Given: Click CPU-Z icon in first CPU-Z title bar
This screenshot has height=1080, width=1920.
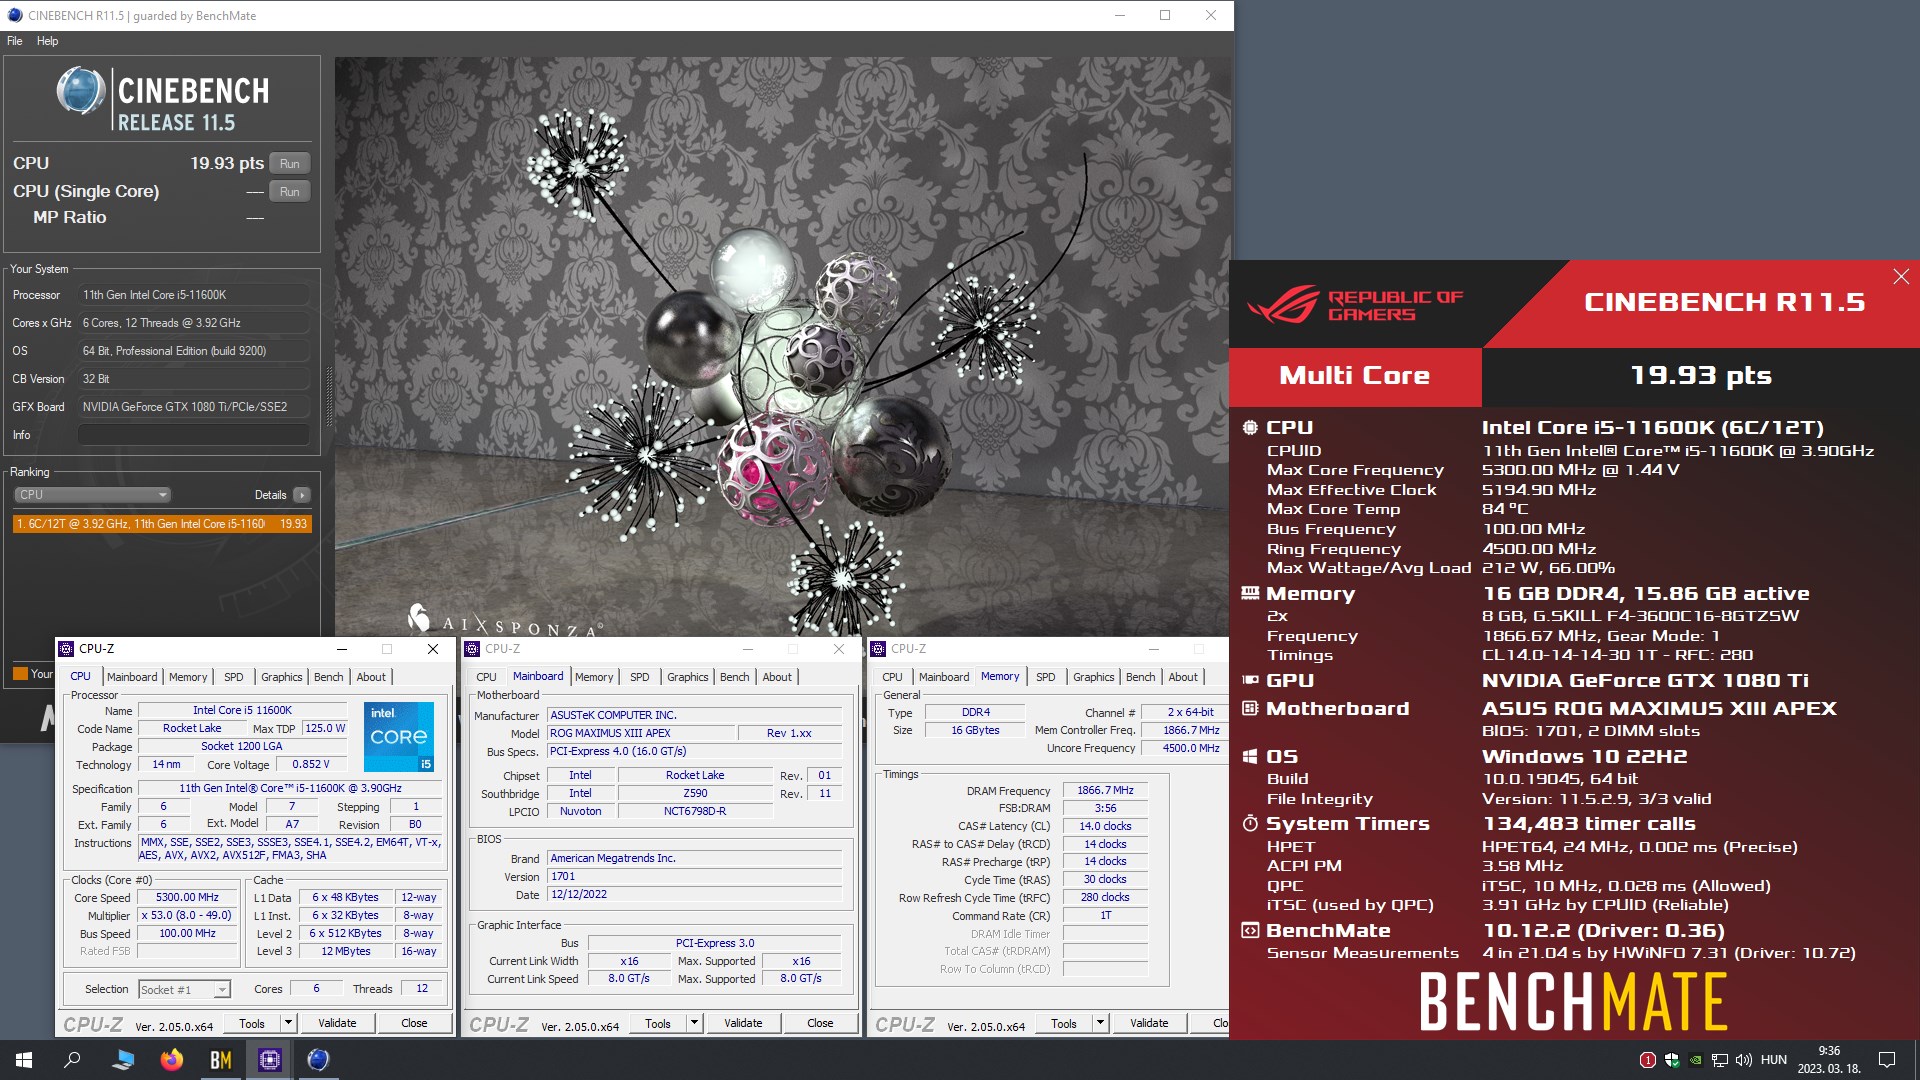Looking at the screenshot, I should pos(67,649).
